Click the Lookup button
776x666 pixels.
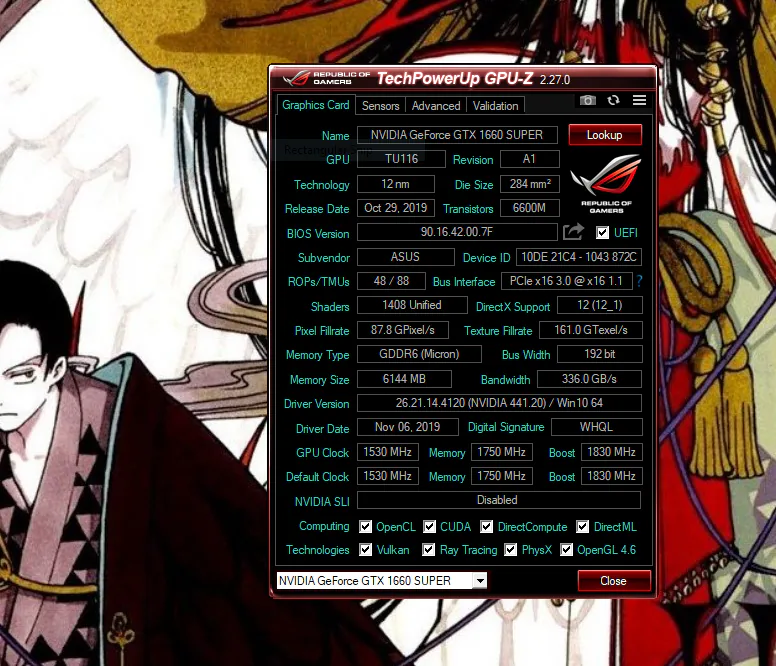[x=605, y=135]
